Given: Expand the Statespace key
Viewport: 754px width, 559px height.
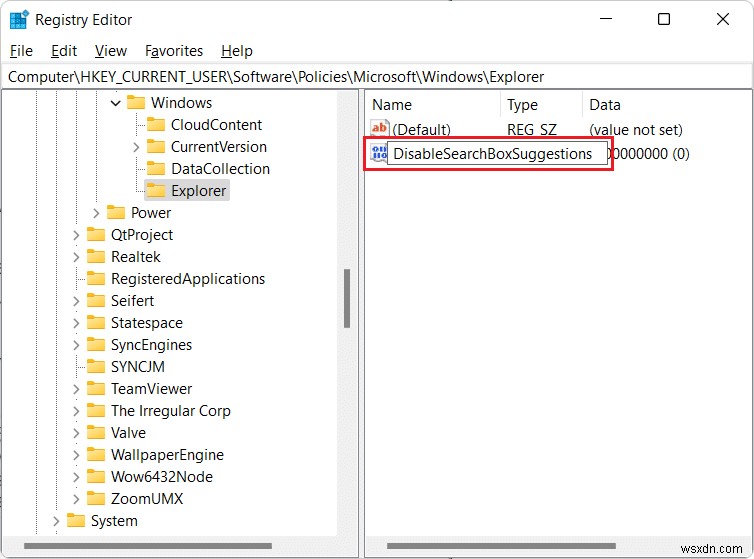Looking at the screenshot, I should 75,323.
